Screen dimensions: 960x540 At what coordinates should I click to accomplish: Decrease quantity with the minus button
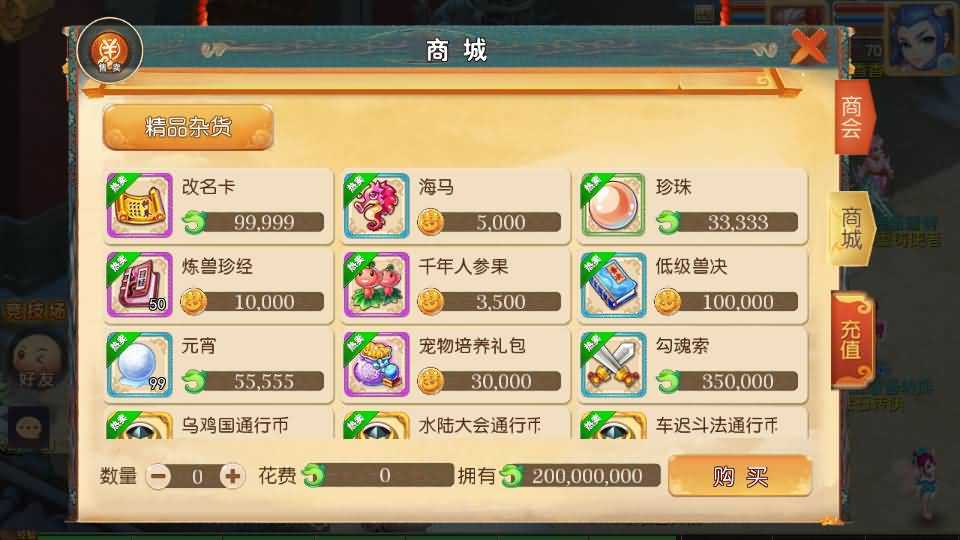pyautogui.click(x=159, y=476)
